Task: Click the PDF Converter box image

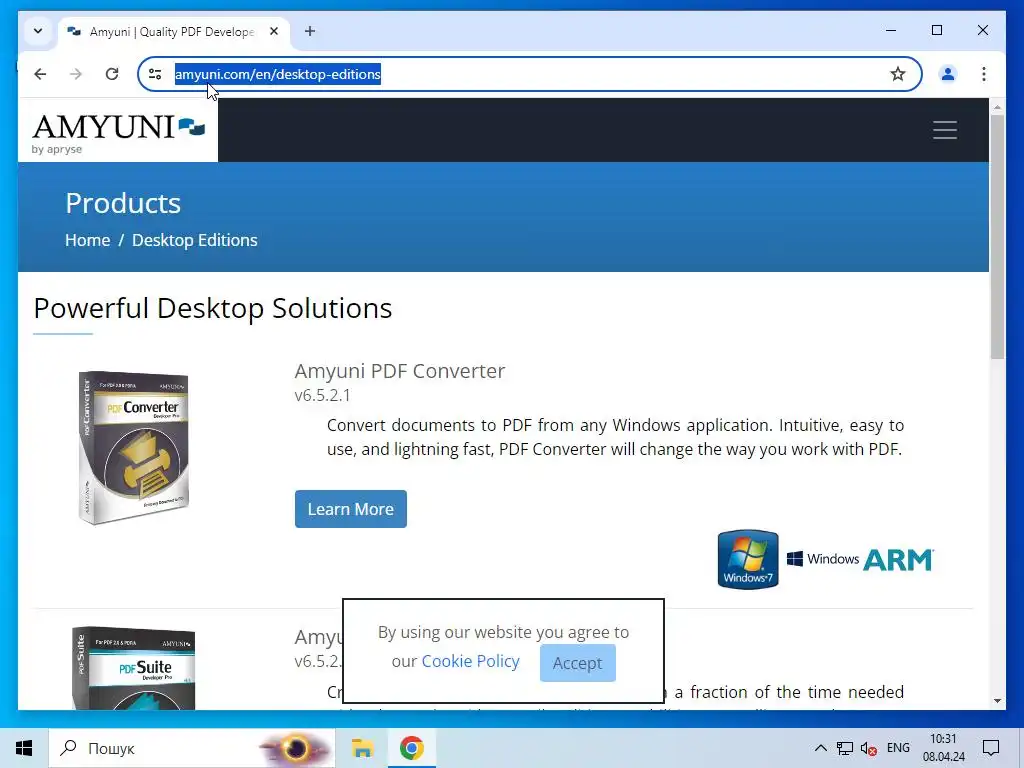Action: pyautogui.click(x=133, y=447)
